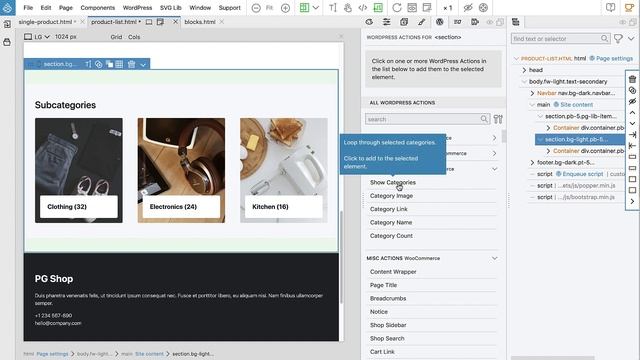Screen dimensions: 640x360
Task: Select section.bg-light row in tree
Action: [x=580, y=139]
